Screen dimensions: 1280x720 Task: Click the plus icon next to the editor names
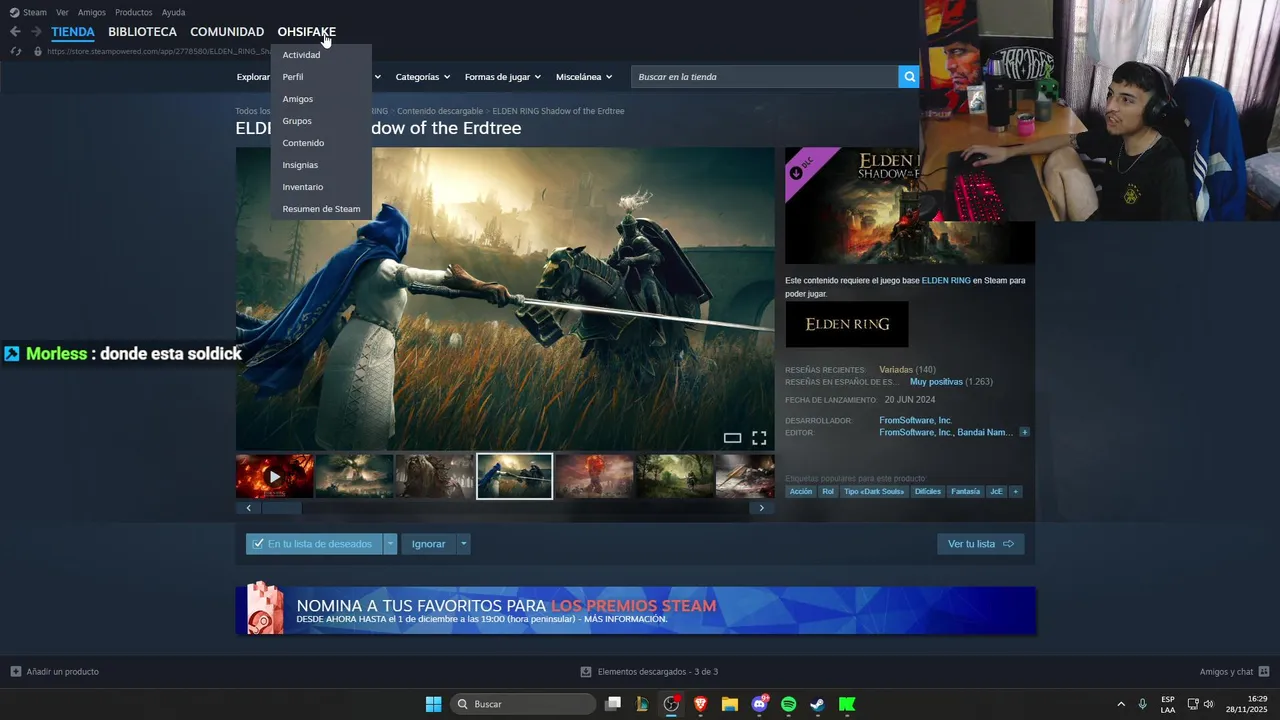pos(1024,432)
